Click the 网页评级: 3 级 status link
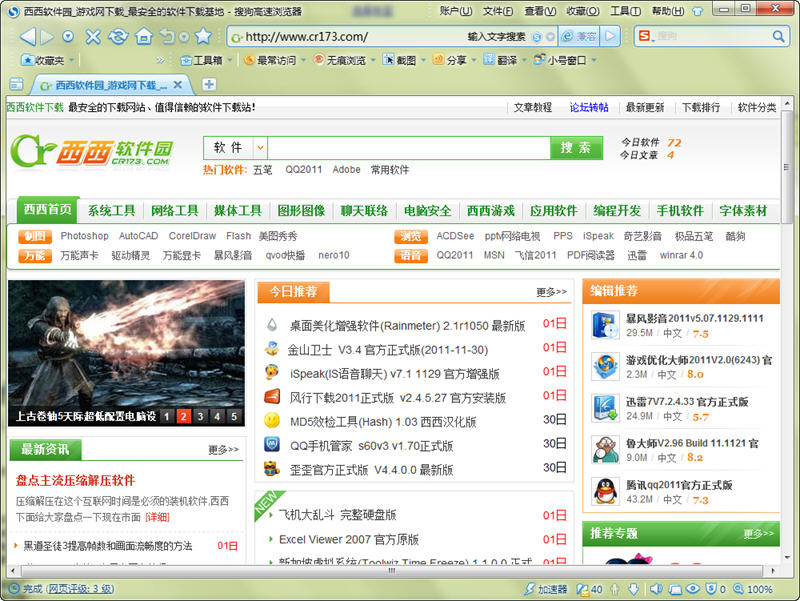Viewport: 800px width, 601px height. coord(80,589)
